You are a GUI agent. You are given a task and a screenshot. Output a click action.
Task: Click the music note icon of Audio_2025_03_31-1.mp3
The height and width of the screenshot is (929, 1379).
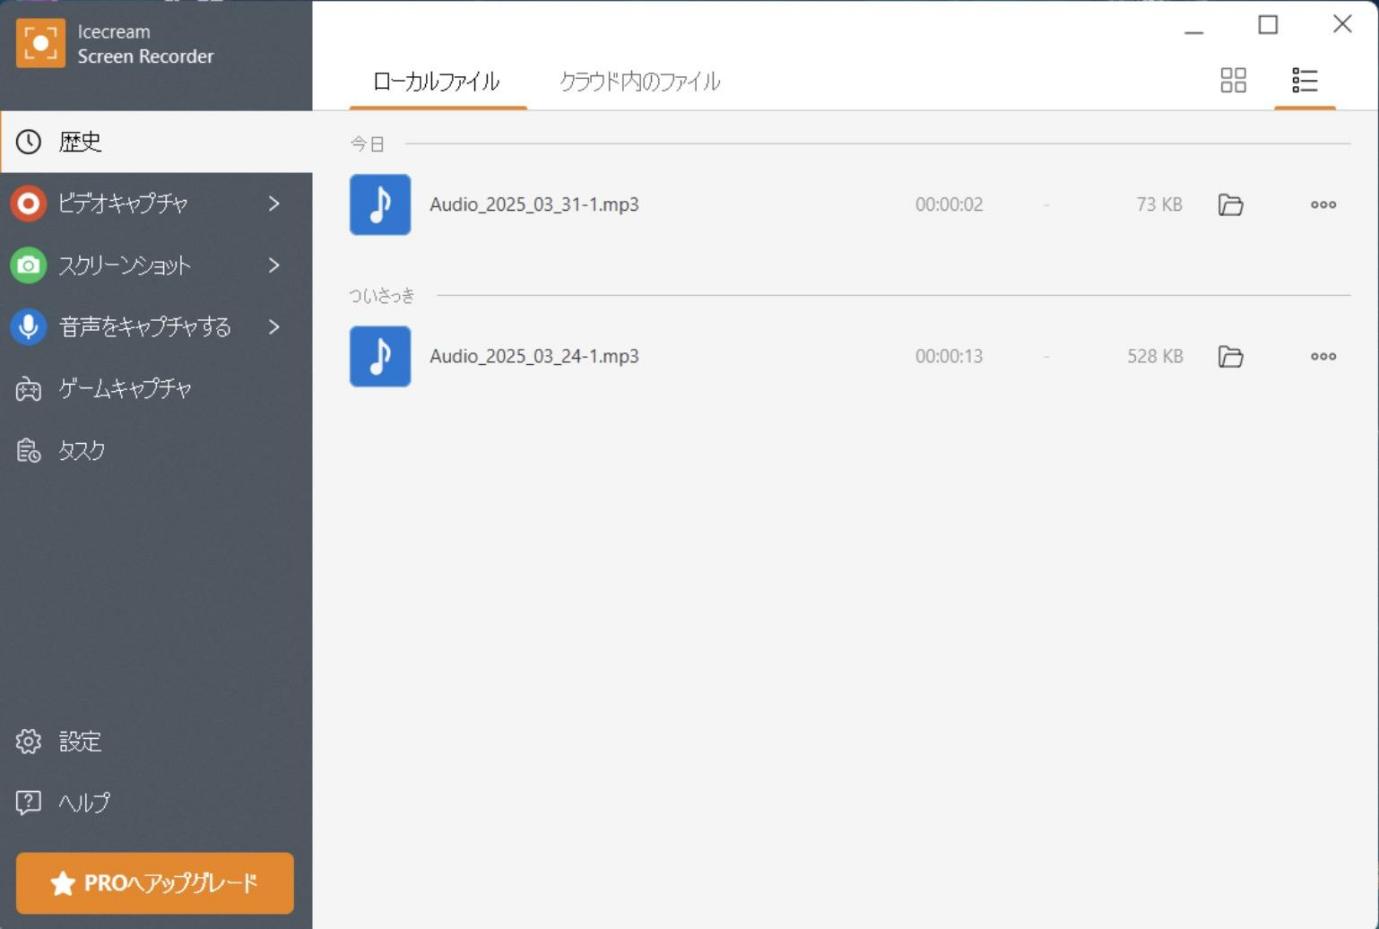click(380, 205)
